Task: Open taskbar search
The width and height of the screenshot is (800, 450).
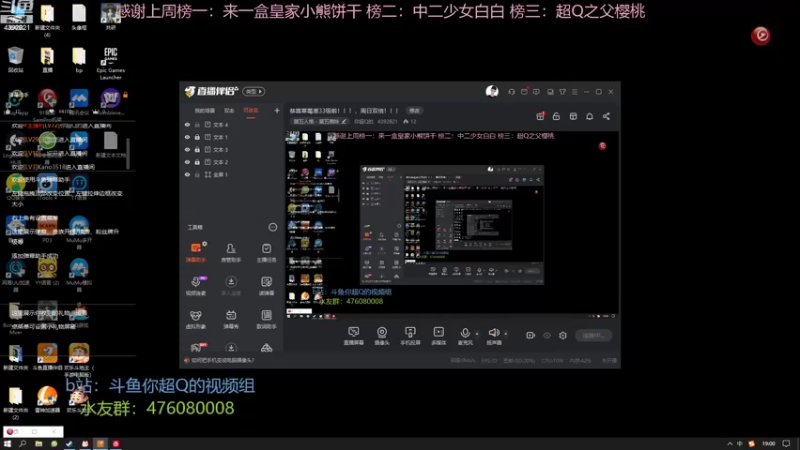Action: 22,444
